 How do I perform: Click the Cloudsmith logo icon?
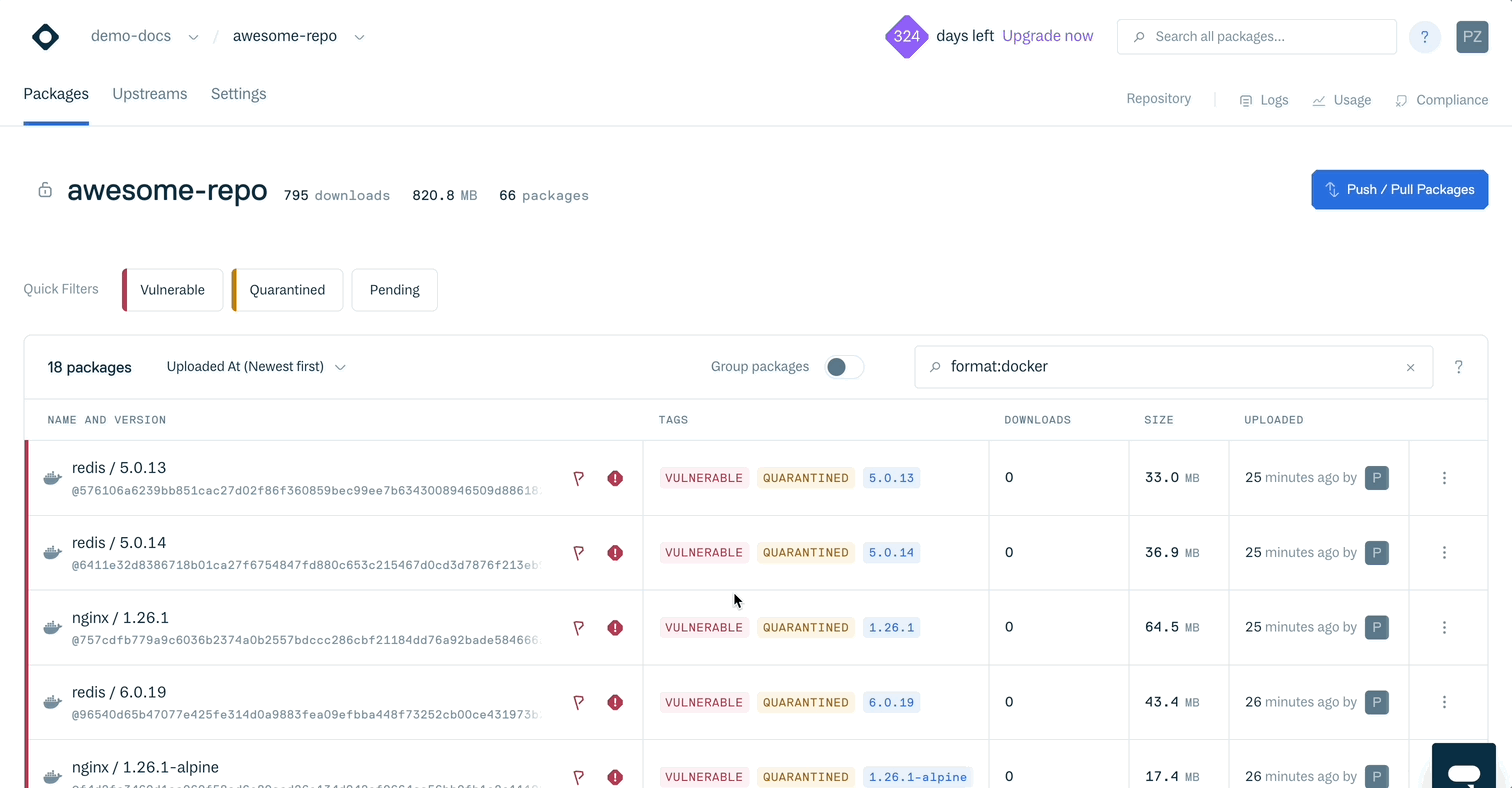[x=45, y=37]
